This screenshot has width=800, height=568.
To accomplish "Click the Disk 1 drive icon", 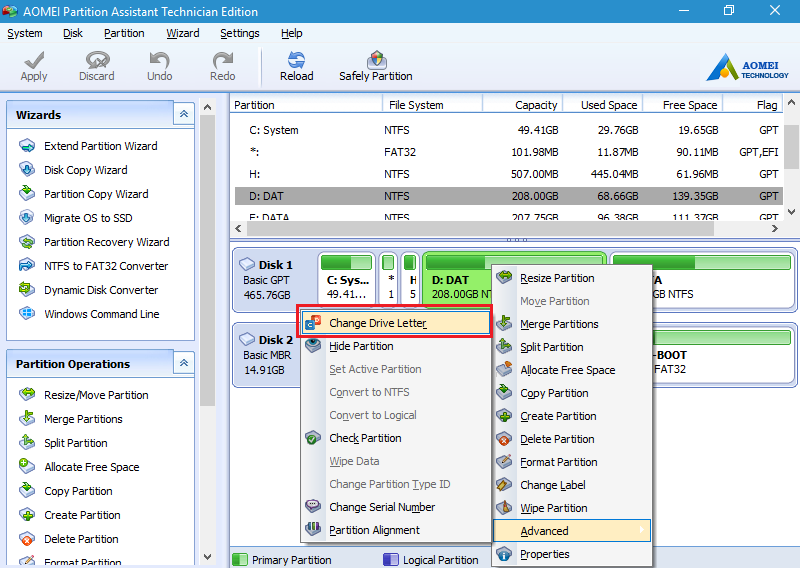I will pyautogui.click(x=247, y=264).
